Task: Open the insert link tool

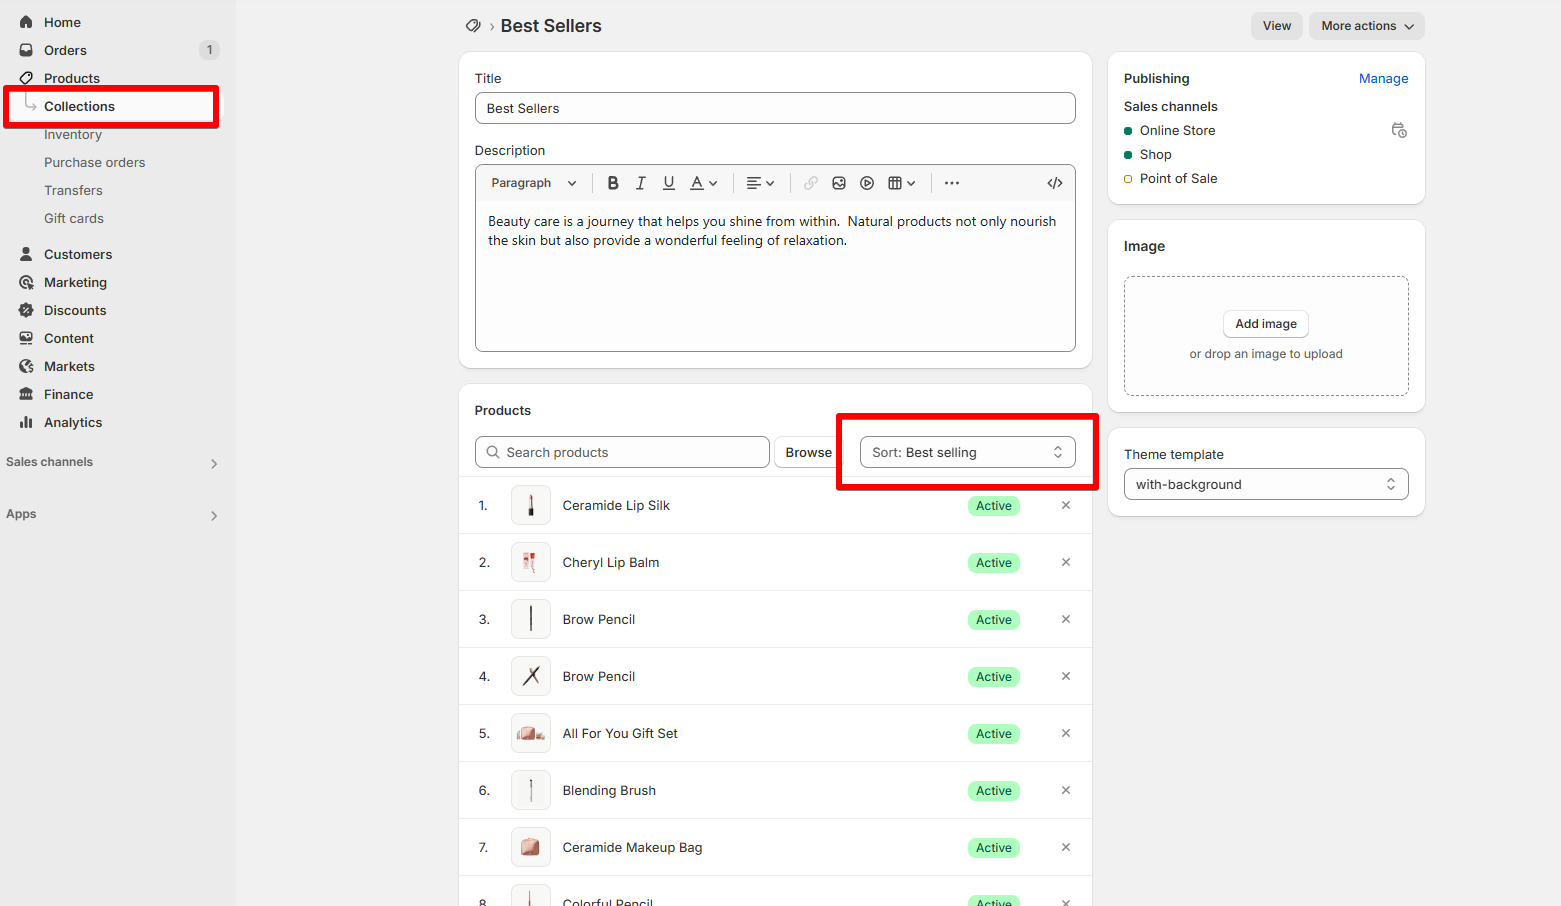Action: coord(811,183)
